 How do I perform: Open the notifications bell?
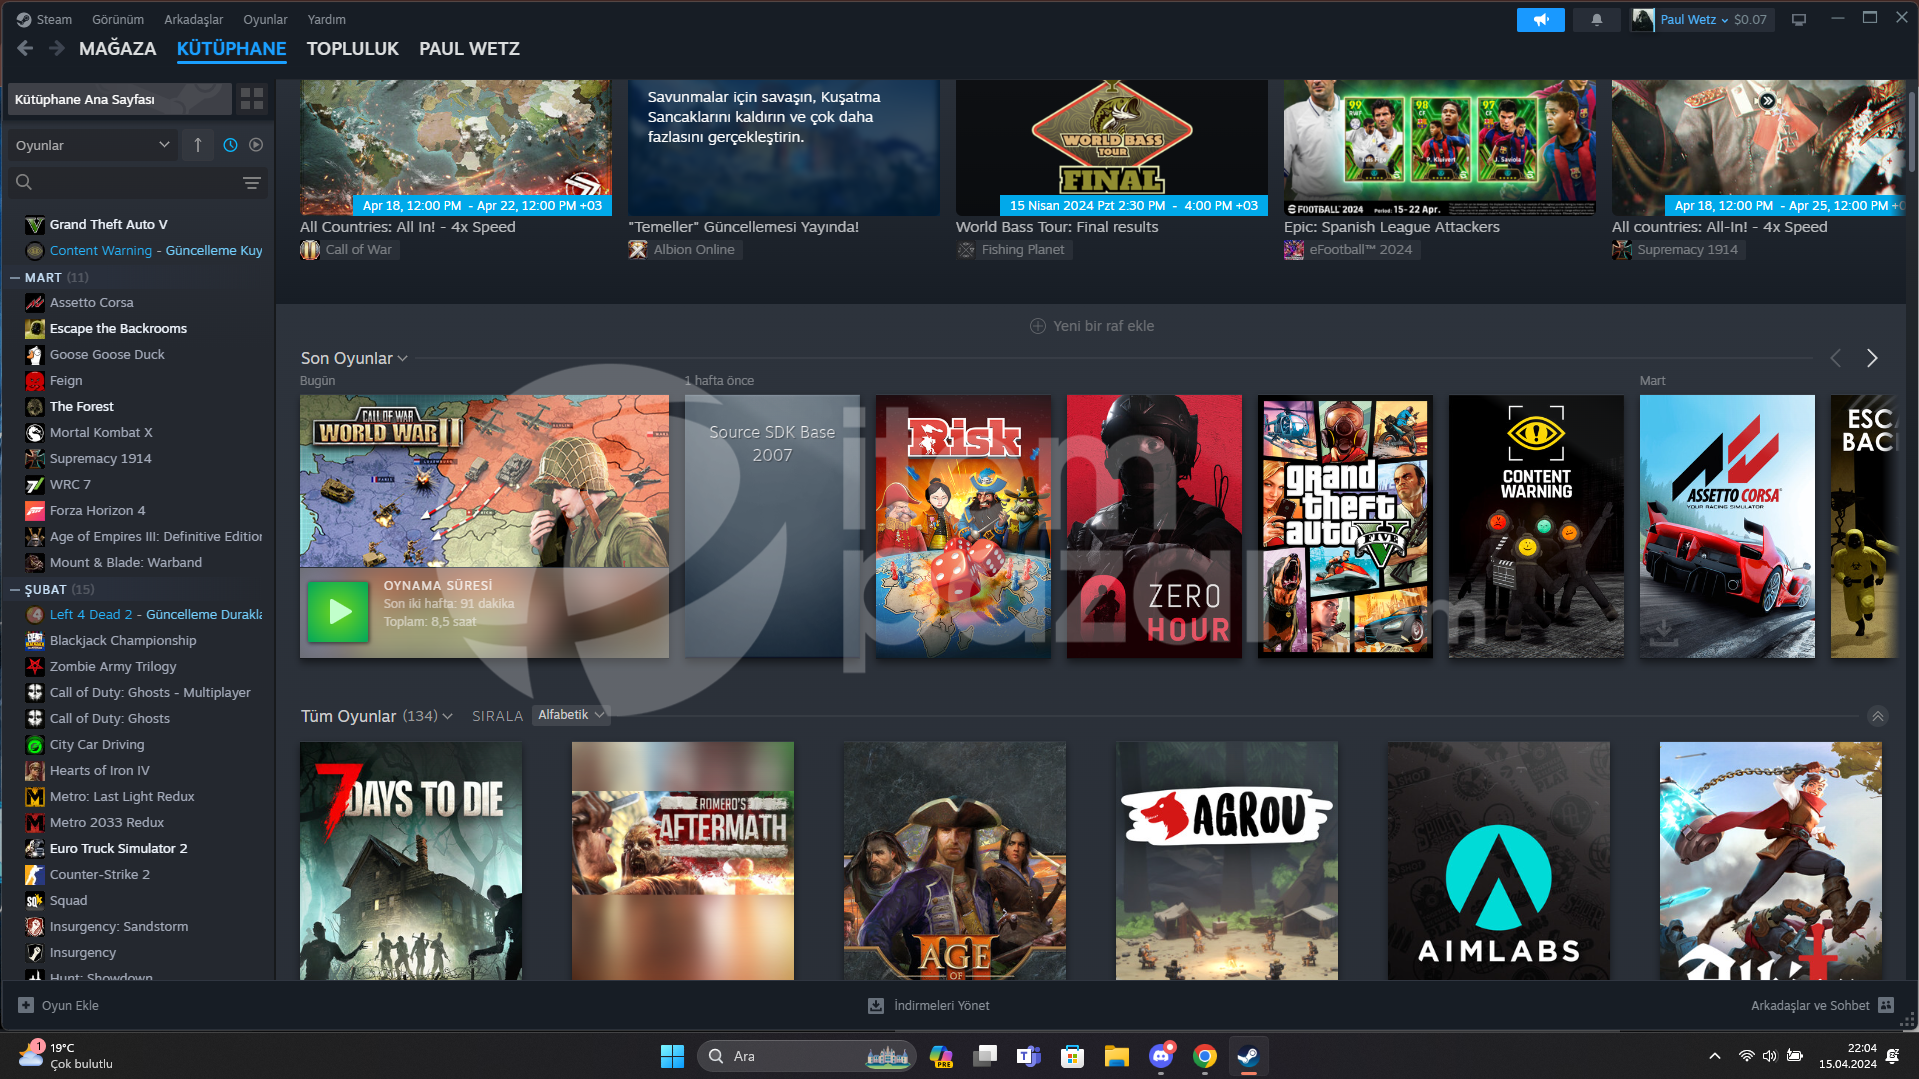click(x=1597, y=19)
